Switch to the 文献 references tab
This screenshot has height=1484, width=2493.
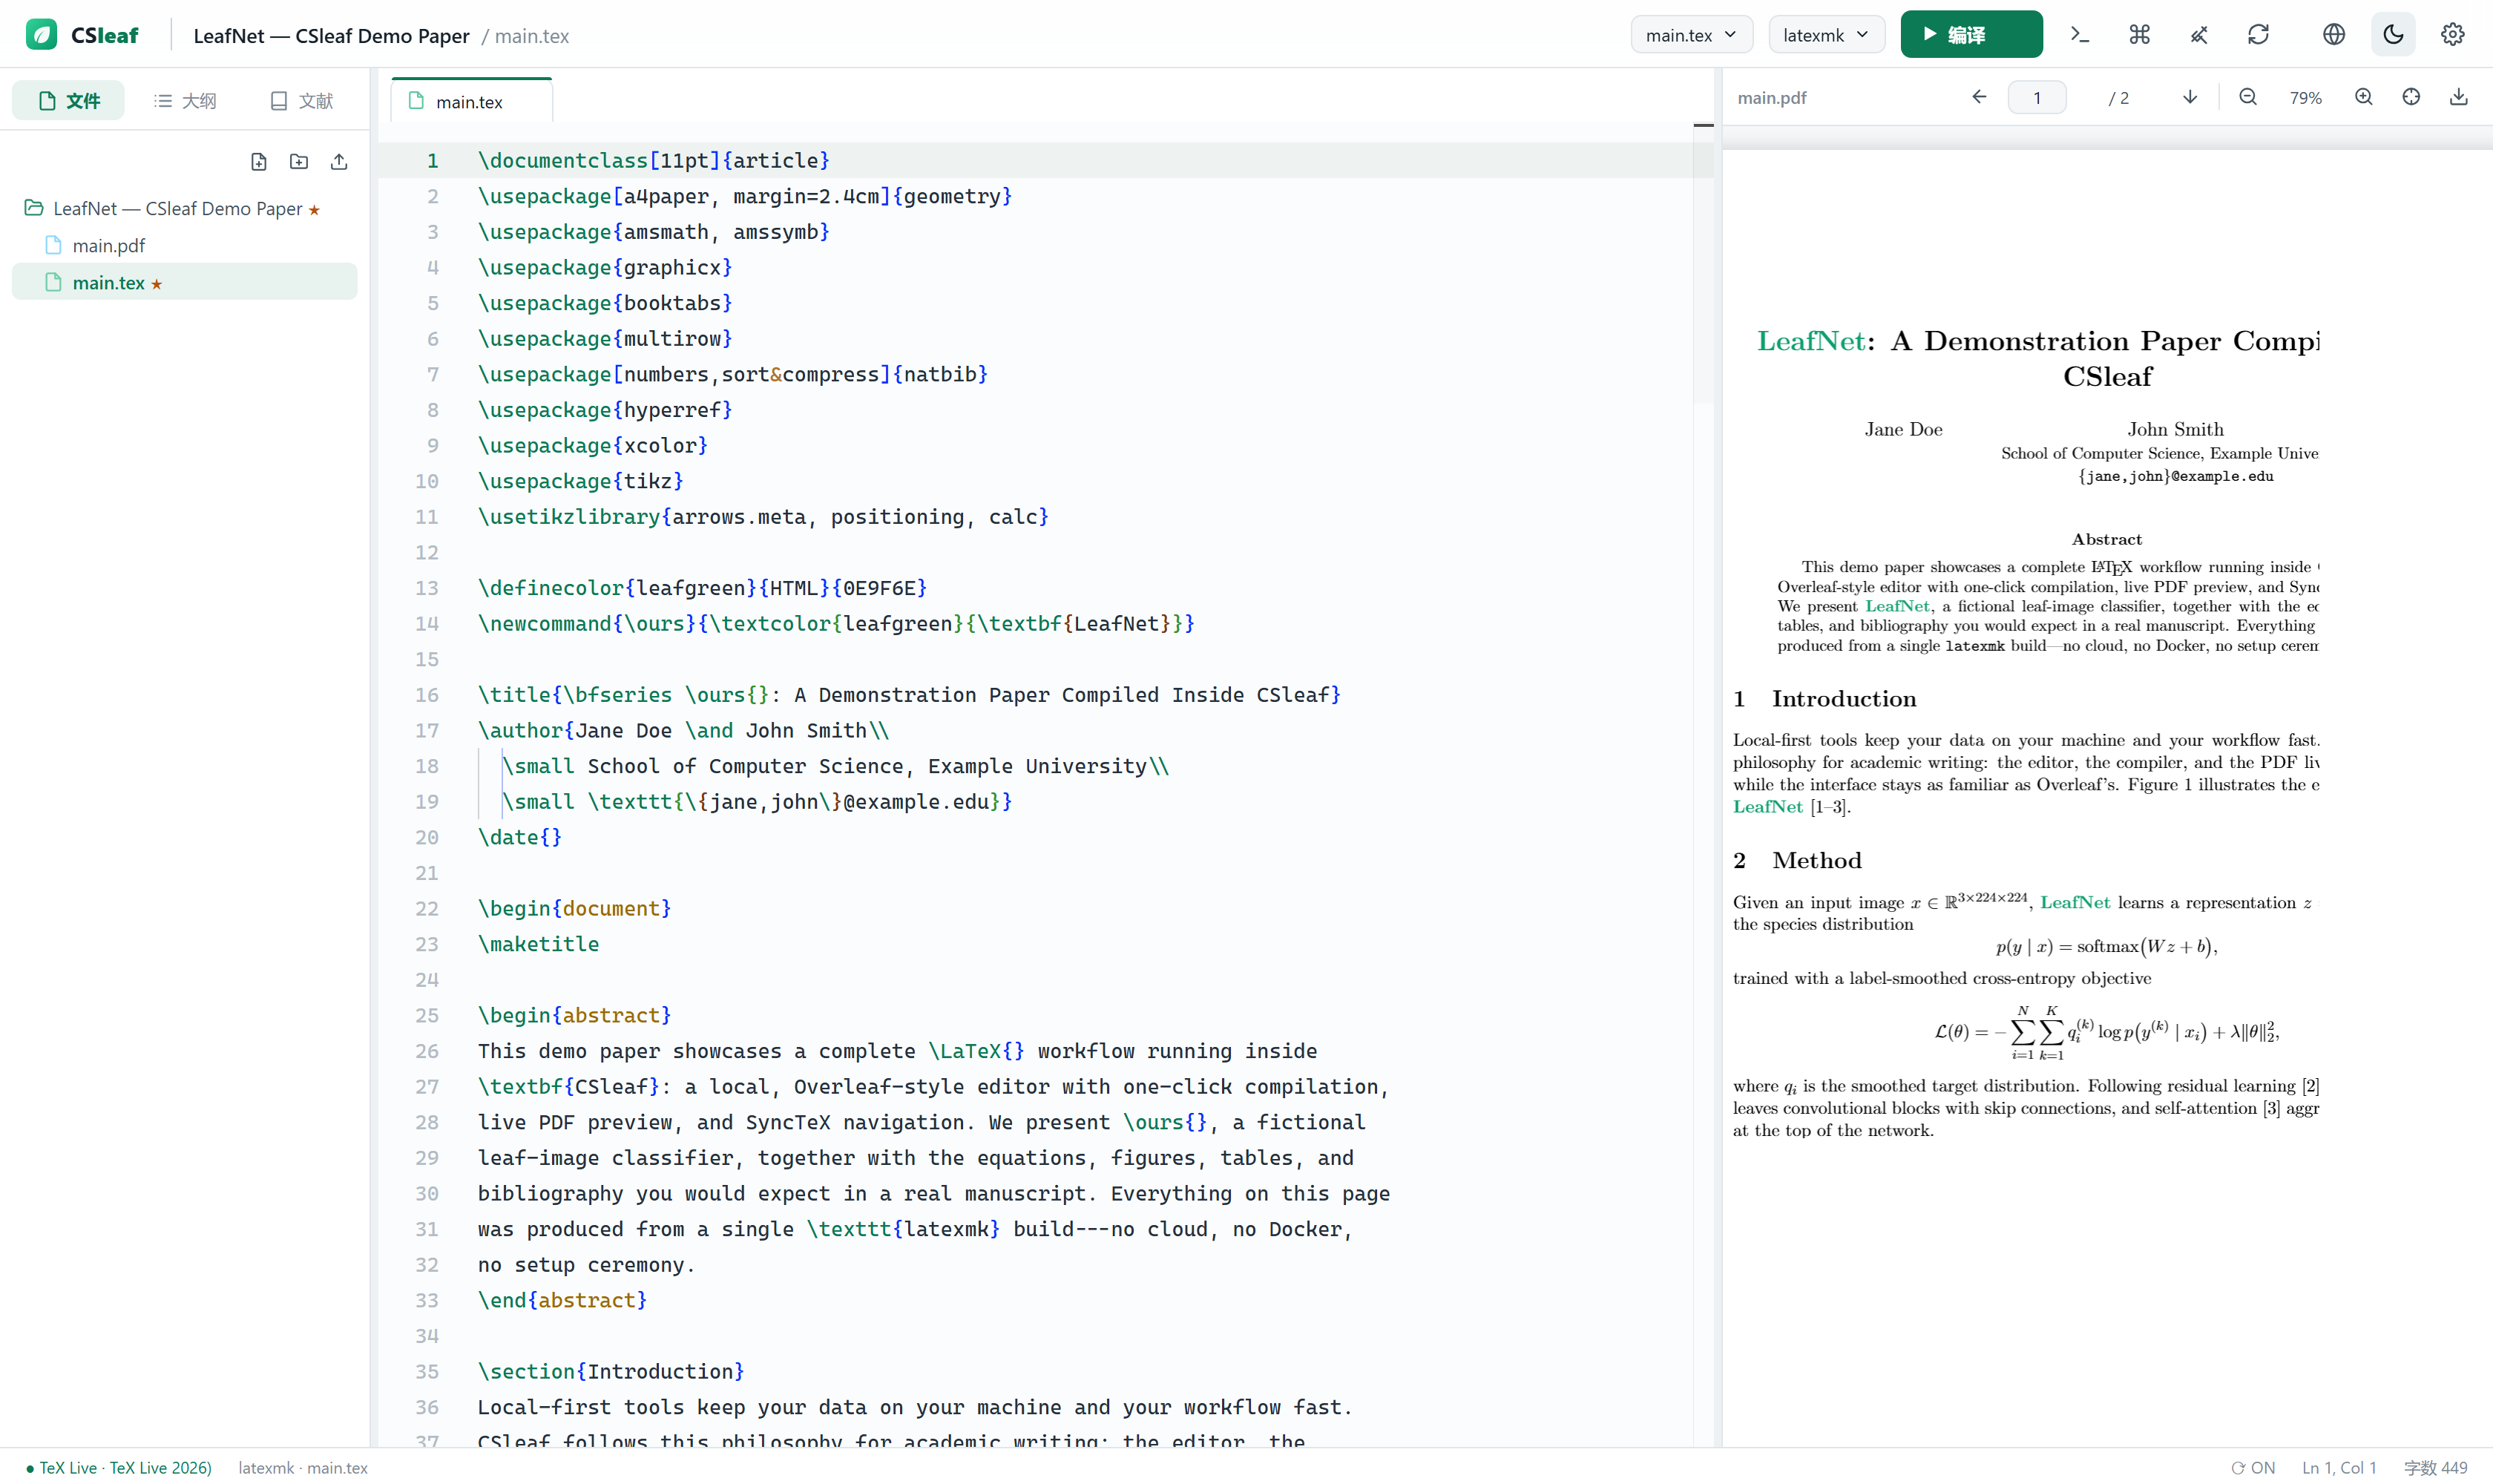pyautogui.click(x=301, y=101)
